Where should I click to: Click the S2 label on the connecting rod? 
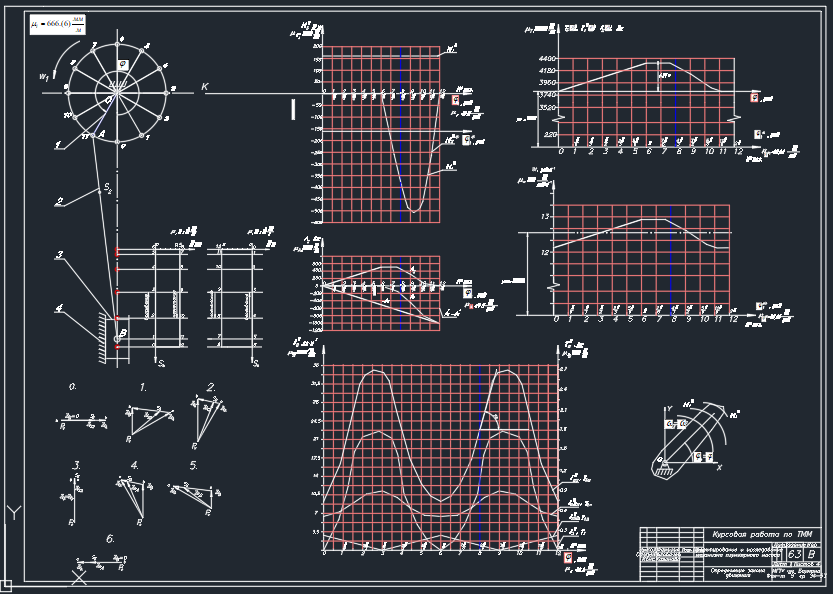point(108,187)
